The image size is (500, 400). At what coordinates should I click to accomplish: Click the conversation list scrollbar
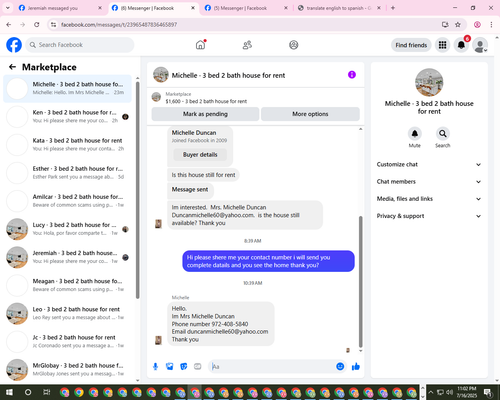138,190
